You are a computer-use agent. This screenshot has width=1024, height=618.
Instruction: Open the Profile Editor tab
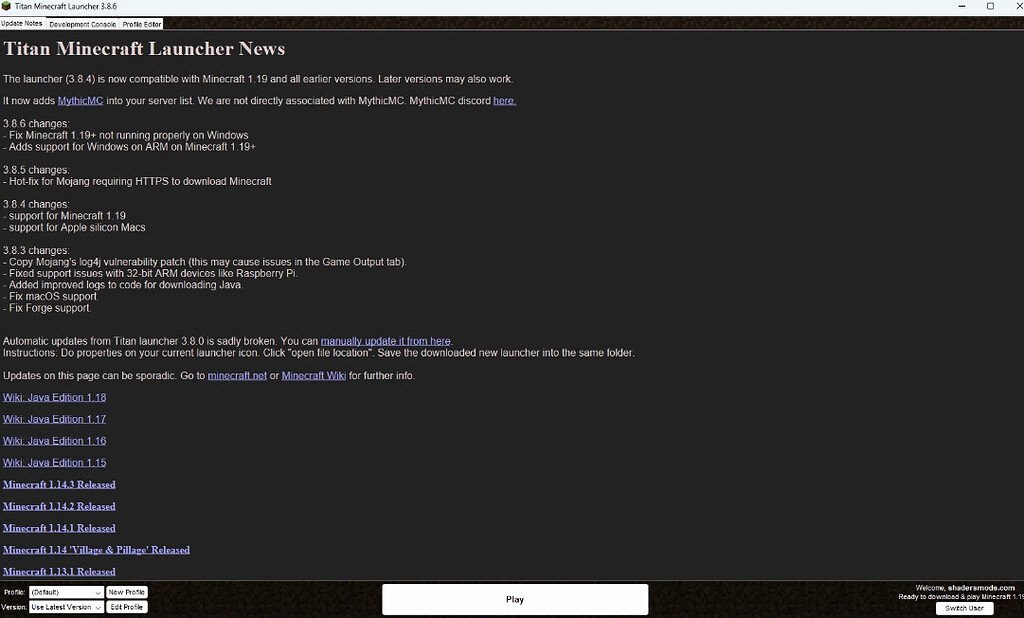coord(142,24)
